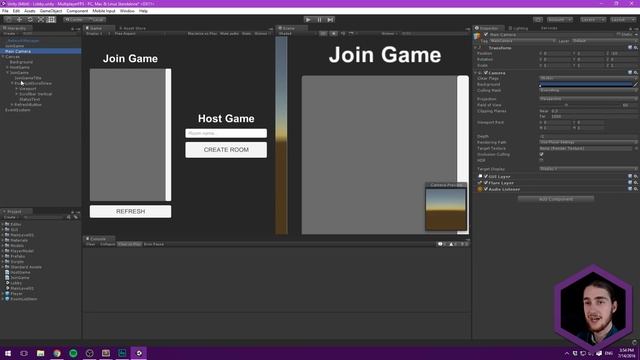The height and width of the screenshot is (360, 640).
Task: Open Transform component help book icon
Action: [x=630, y=48]
